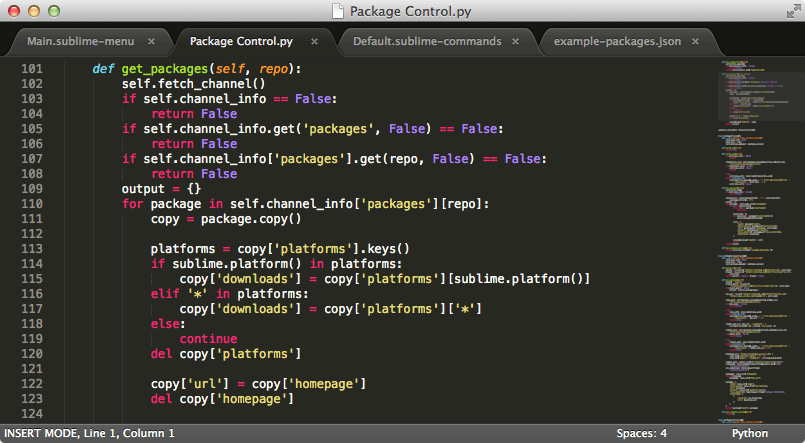Close the Main.sublime-menu tab

(151, 42)
